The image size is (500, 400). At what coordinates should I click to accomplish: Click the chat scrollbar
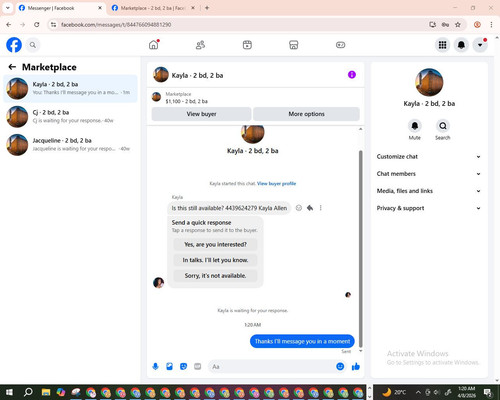[x=360, y=248]
